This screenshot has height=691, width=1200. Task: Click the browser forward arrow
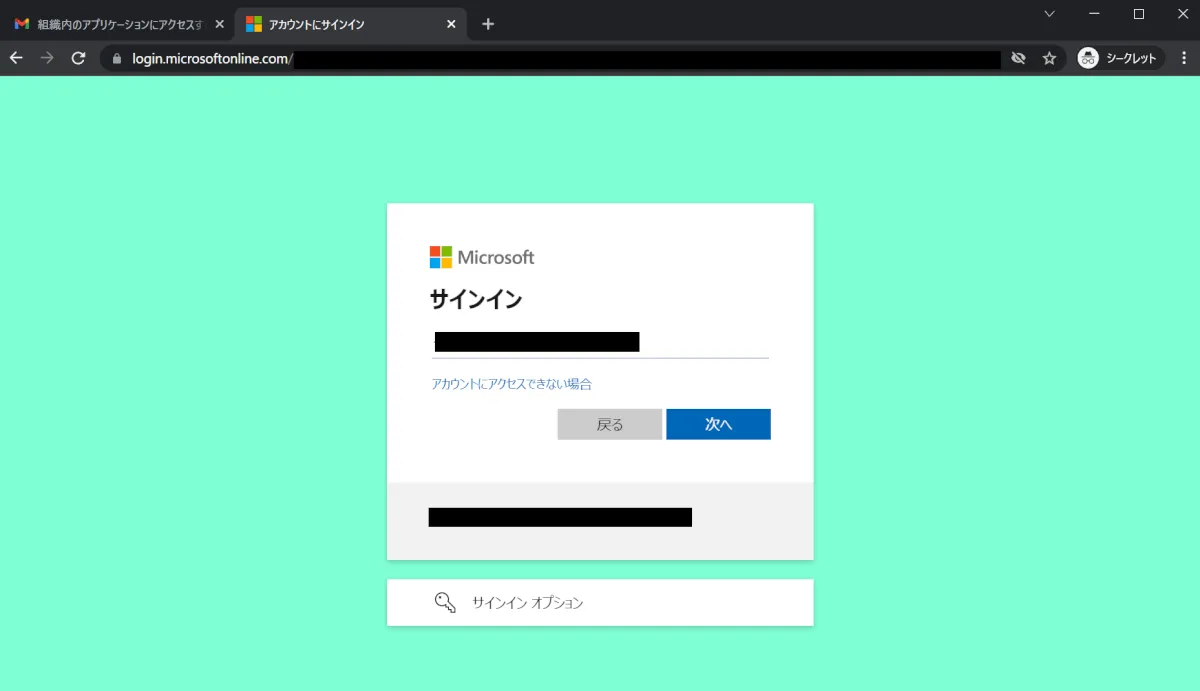coord(47,58)
